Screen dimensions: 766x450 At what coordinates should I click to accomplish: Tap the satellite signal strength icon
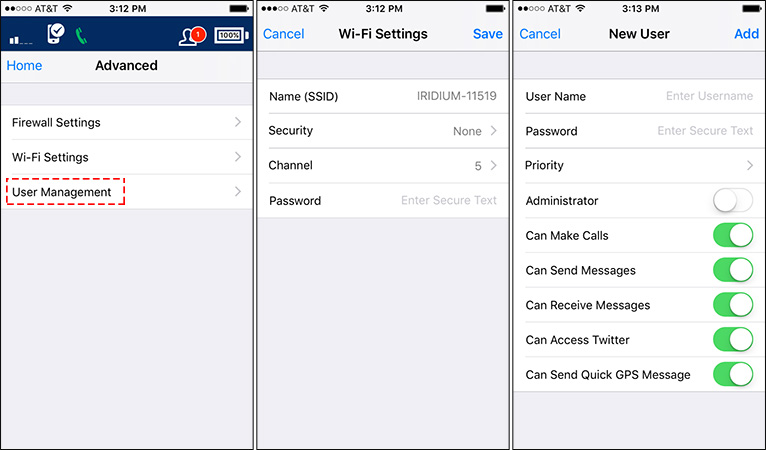pos(21,40)
